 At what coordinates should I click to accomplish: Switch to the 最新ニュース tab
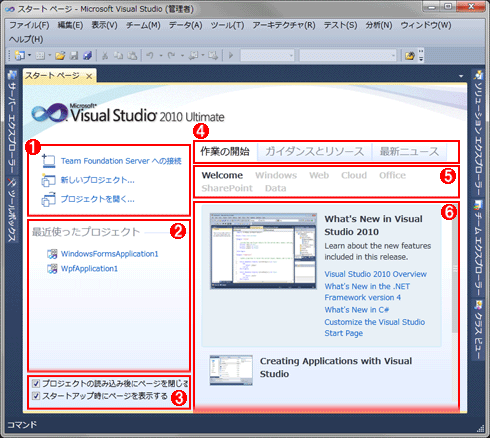(409, 152)
